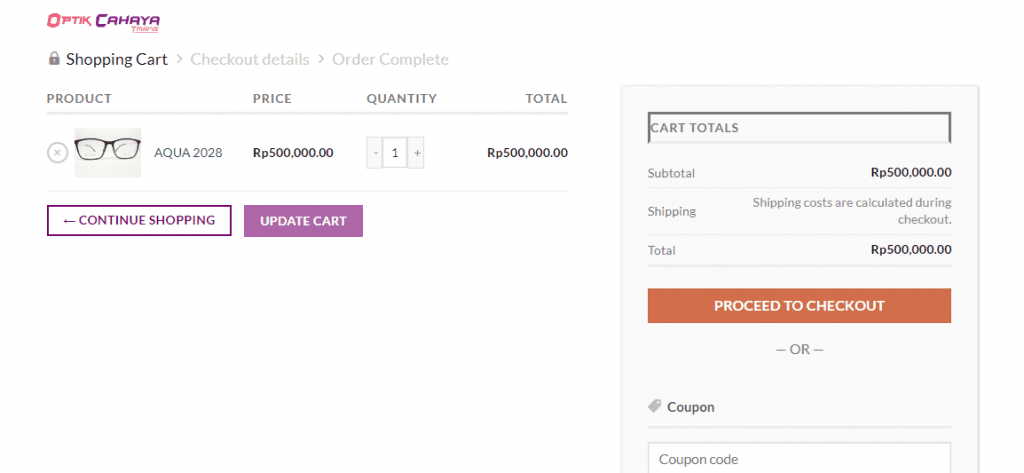Image resolution: width=1024 pixels, height=473 pixels.
Task: Decrease quantity with the minus button
Action: (x=375, y=153)
